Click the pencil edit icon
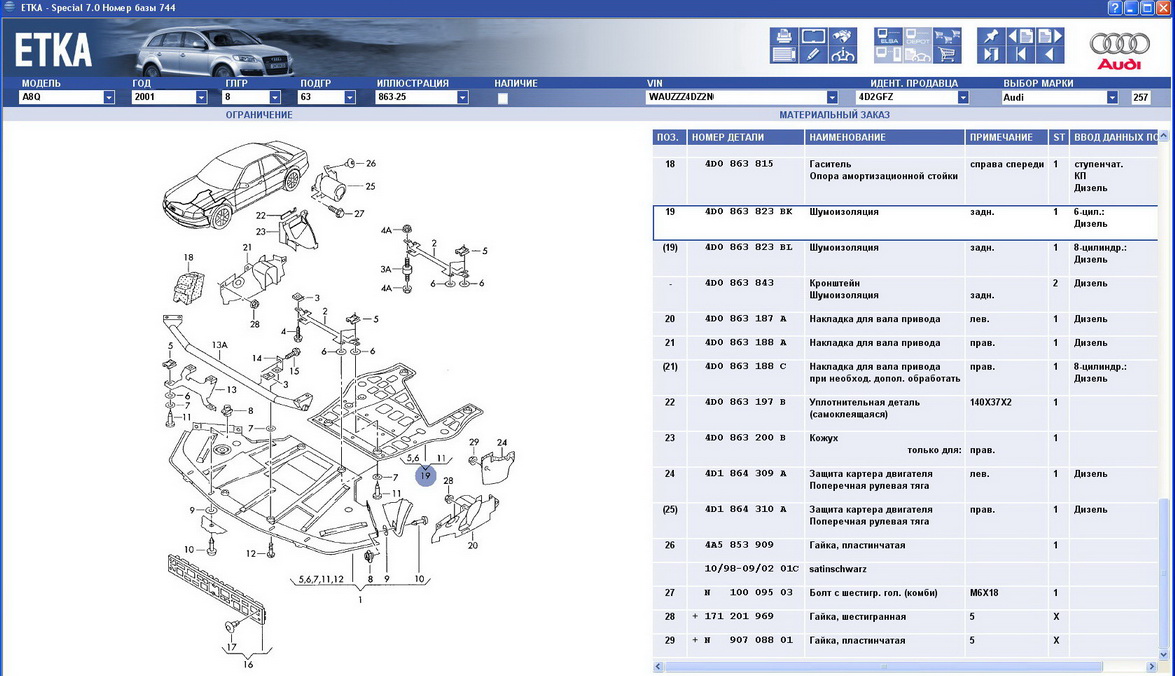The width and height of the screenshot is (1175, 676). click(x=813, y=55)
